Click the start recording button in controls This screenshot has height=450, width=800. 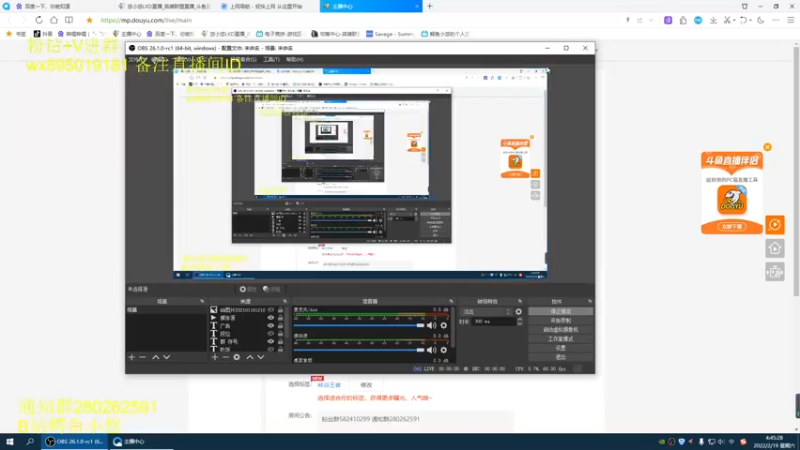click(561, 320)
